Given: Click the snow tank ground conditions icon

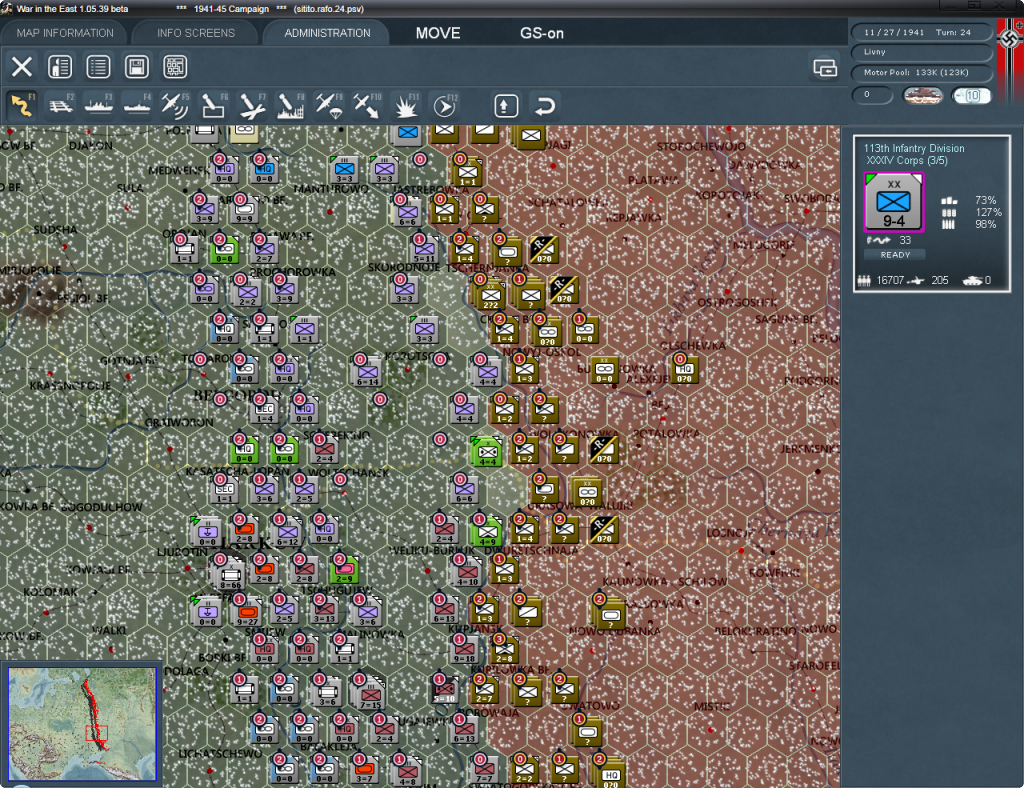Looking at the screenshot, I should [922, 95].
